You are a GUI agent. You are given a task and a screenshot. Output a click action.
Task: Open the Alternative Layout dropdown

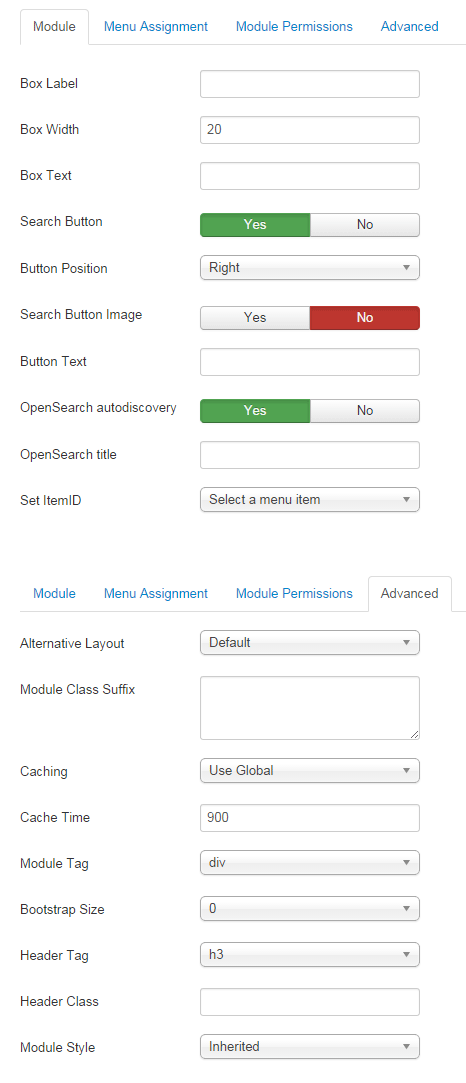[x=310, y=642]
